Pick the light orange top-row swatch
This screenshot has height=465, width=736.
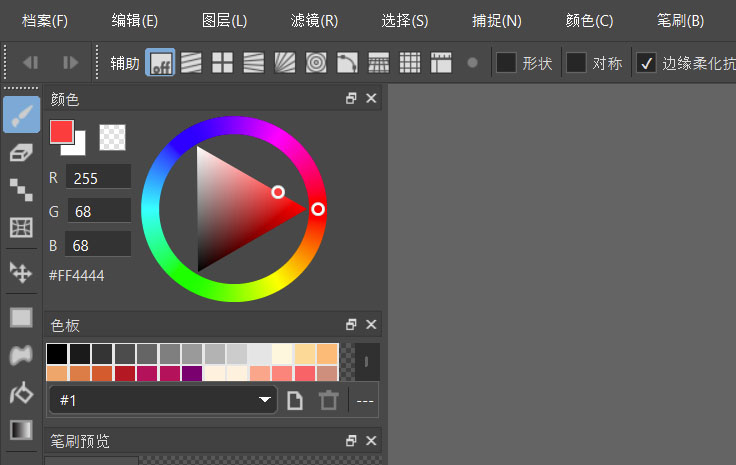(x=327, y=354)
